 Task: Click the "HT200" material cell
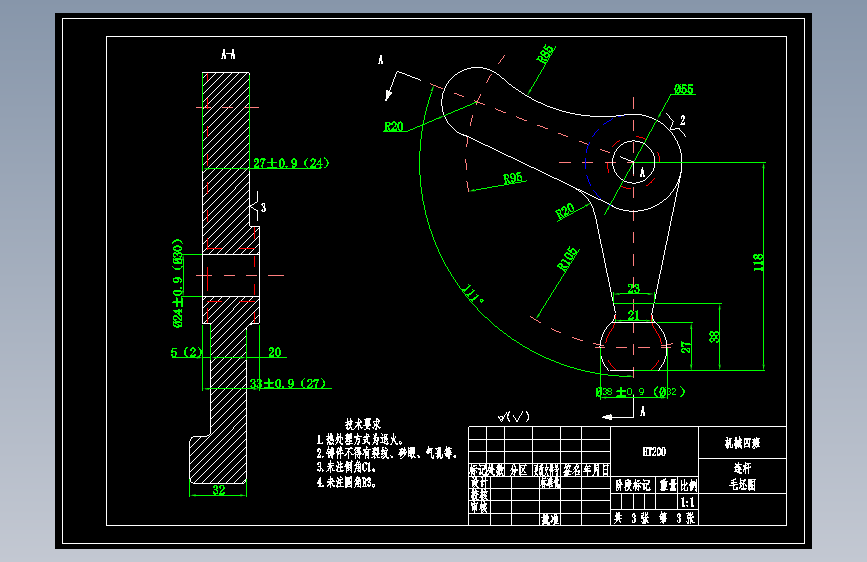(654, 452)
